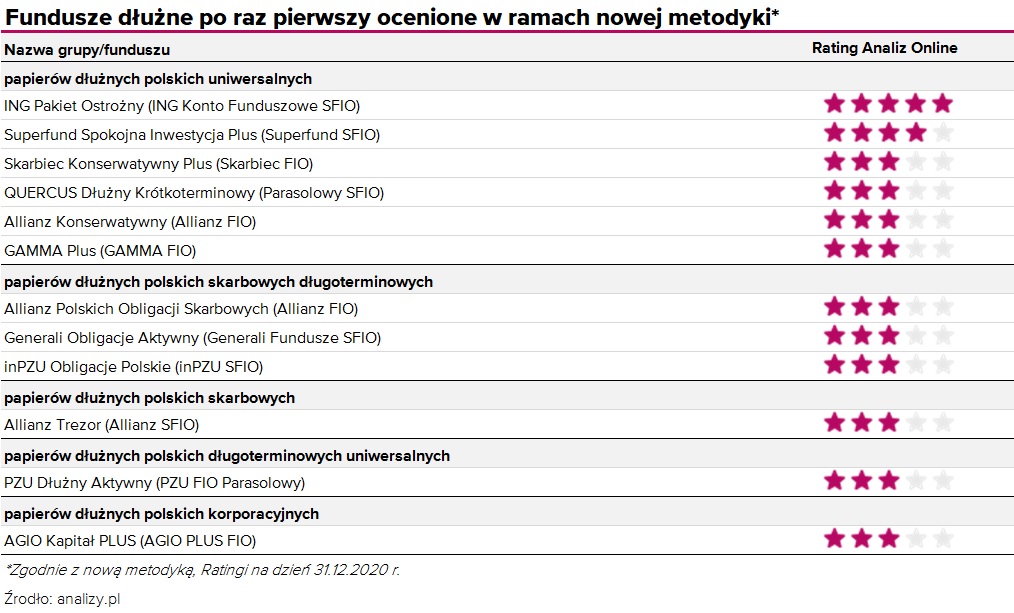Click the star rating for Generali Obligacje Aktywny
The height and width of the screenshot is (613, 1014).
pyautogui.click(x=889, y=336)
